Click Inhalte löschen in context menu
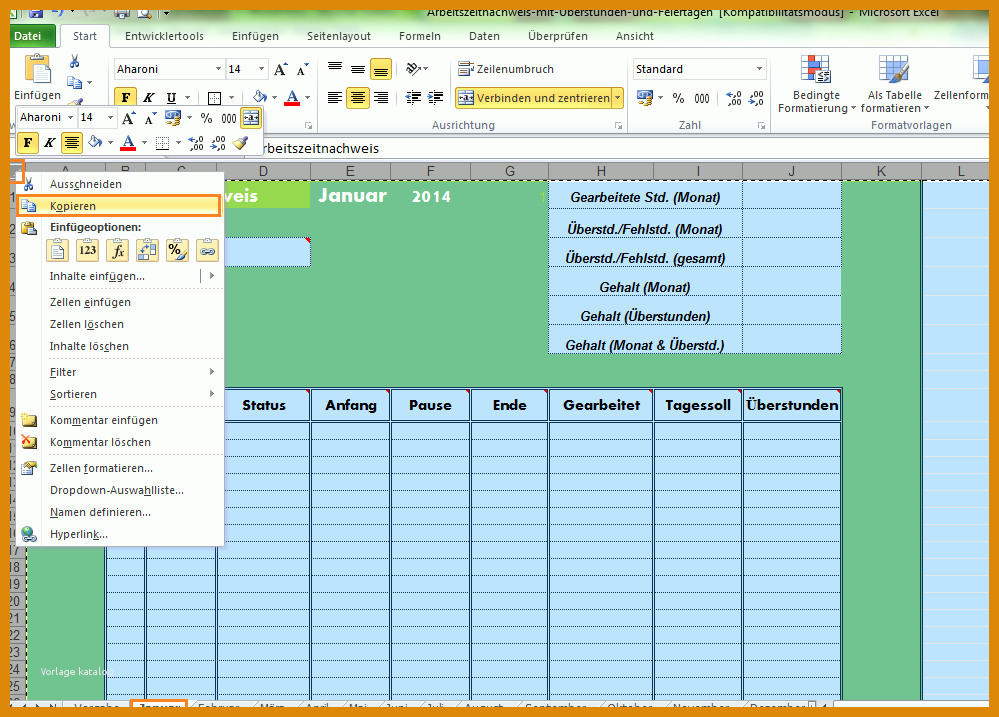This screenshot has width=999, height=717. pyautogui.click(x=119, y=346)
